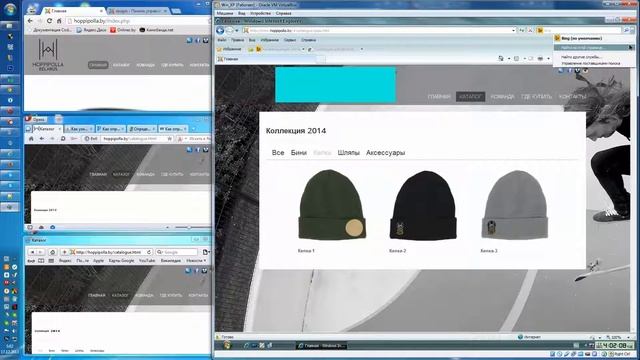
Task: Reload the page in Opera
Action: pyautogui.click(x=63, y=139)
